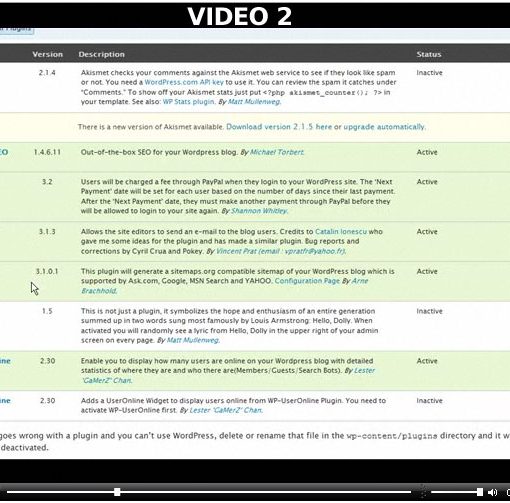Open Lester Chan link in UserOnline Widget row
The width and height of the screenshot is (510, 503).
226,410
